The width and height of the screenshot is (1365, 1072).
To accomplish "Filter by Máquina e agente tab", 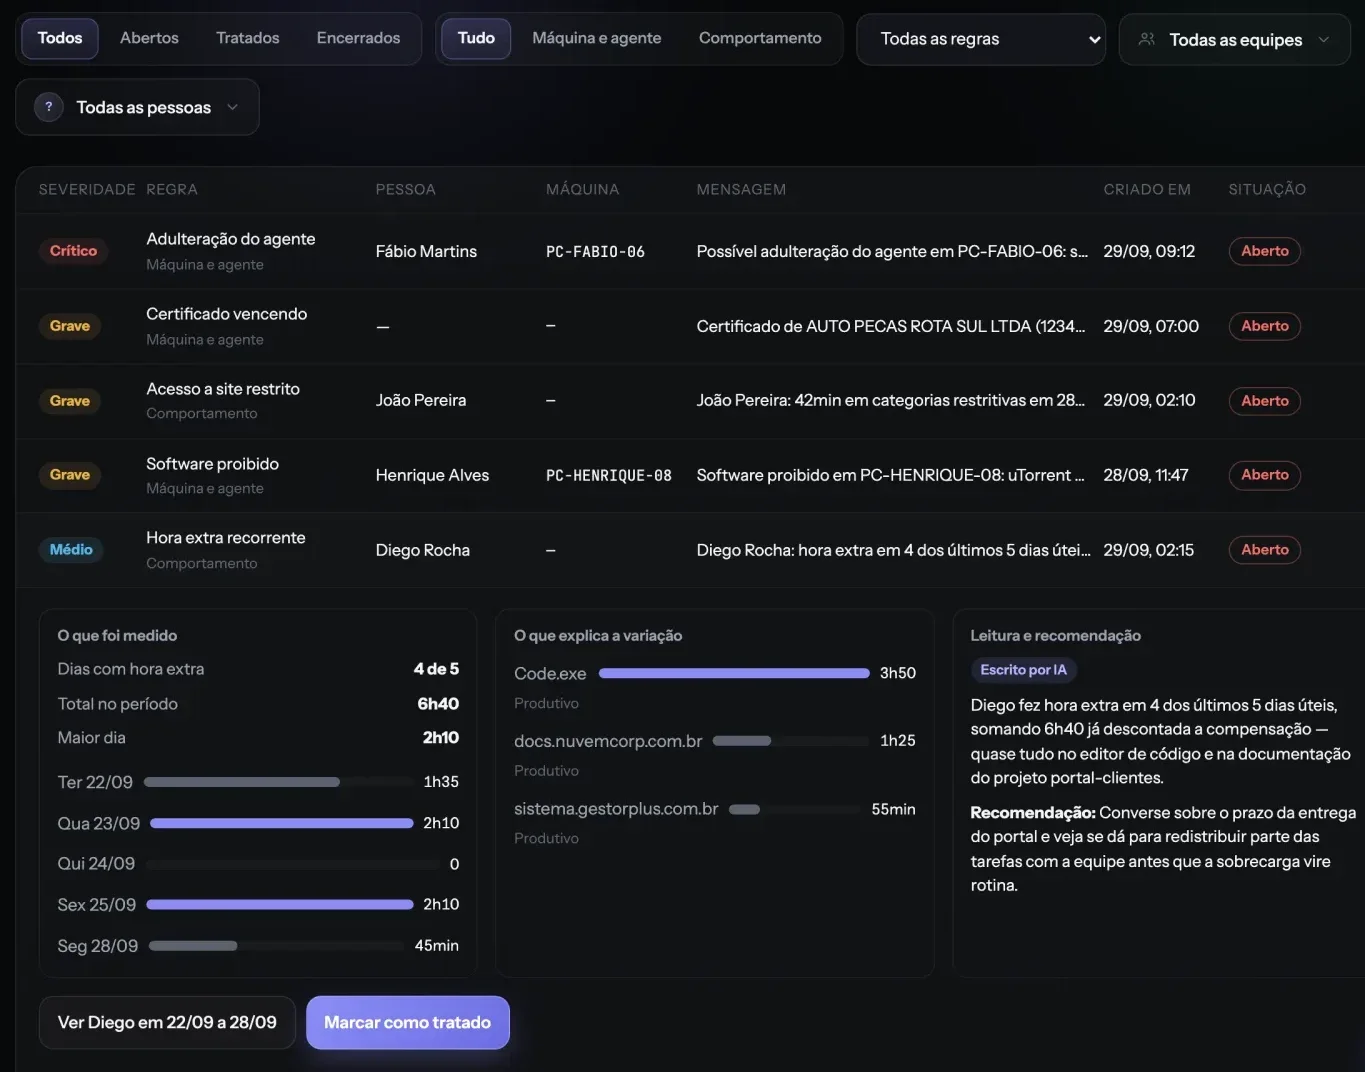I will click(x=597, y=38).
